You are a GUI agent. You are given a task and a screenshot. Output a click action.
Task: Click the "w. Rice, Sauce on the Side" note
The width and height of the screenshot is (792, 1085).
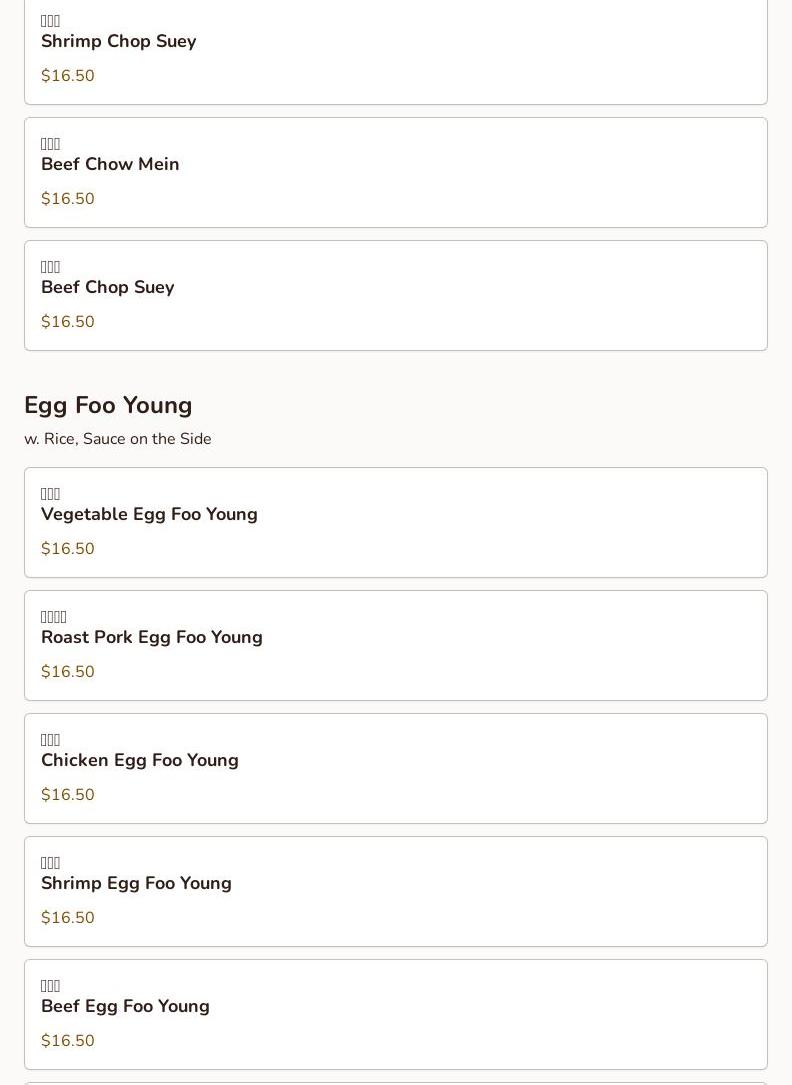(118, 439)
